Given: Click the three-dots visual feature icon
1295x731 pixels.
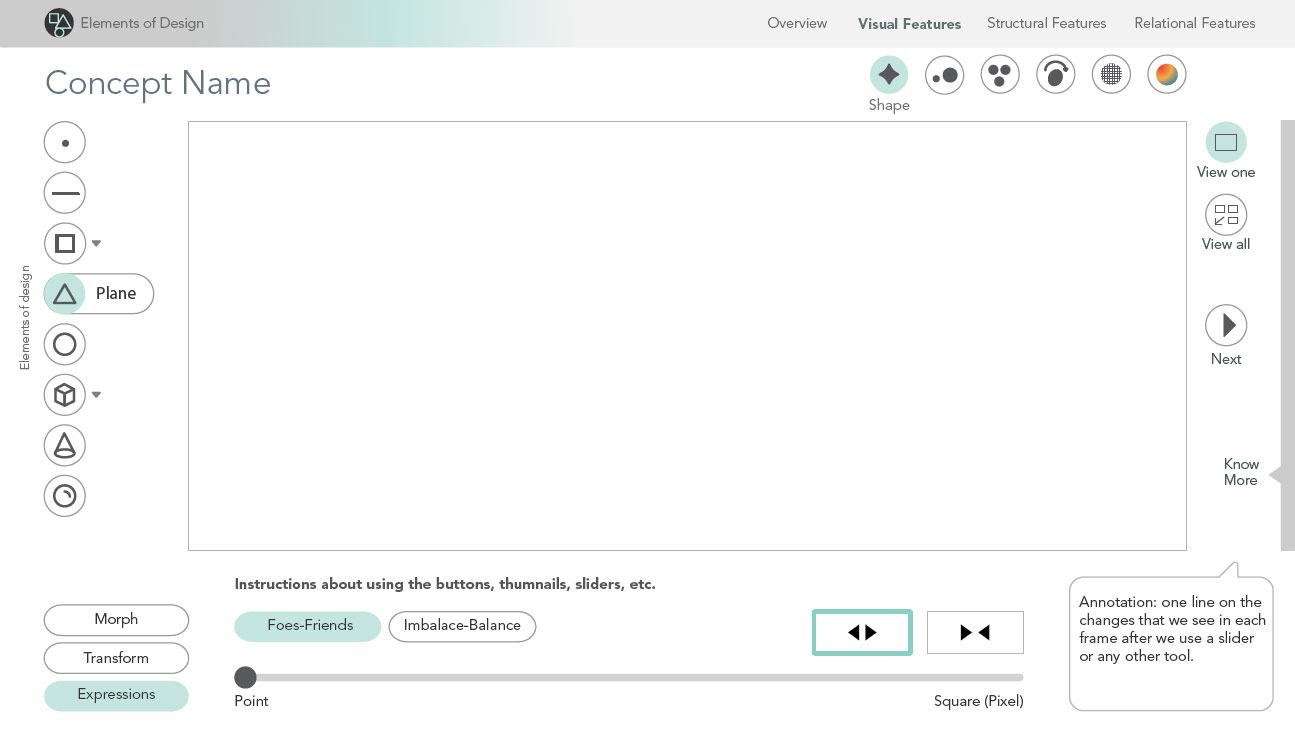Looking at the screenshot, I should 999,74.
